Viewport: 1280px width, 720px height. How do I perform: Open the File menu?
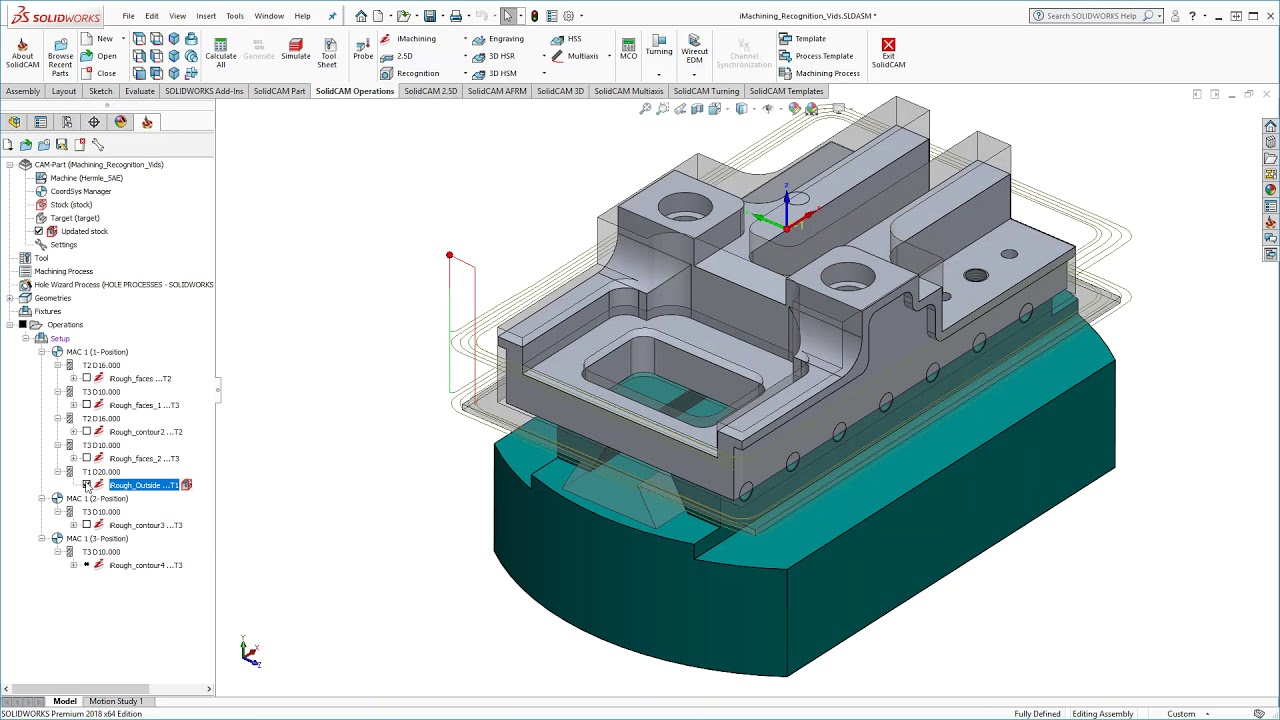128,16
